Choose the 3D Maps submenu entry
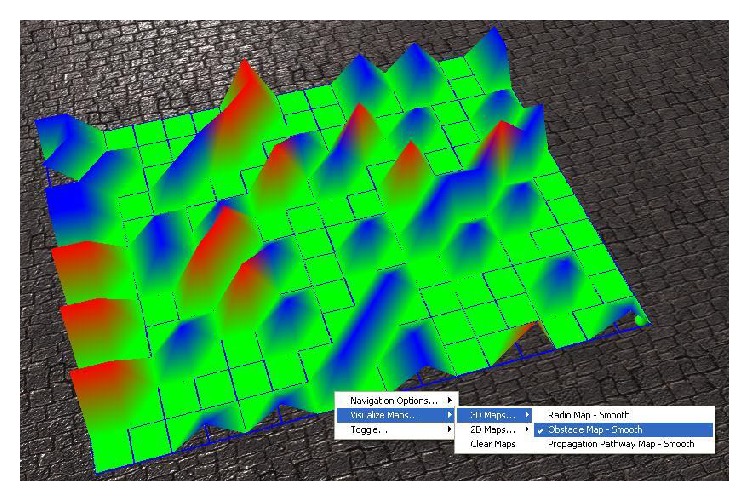This screenshot has height=502, width=750. pos(494,415)
